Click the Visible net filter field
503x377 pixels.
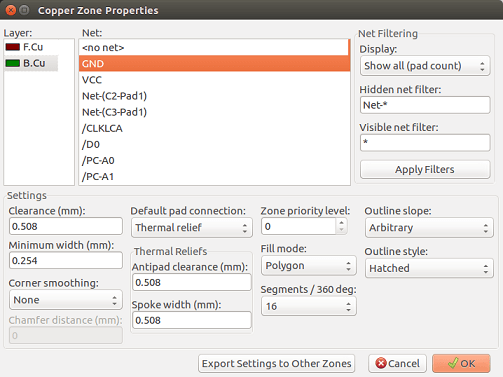coord(425,142)
